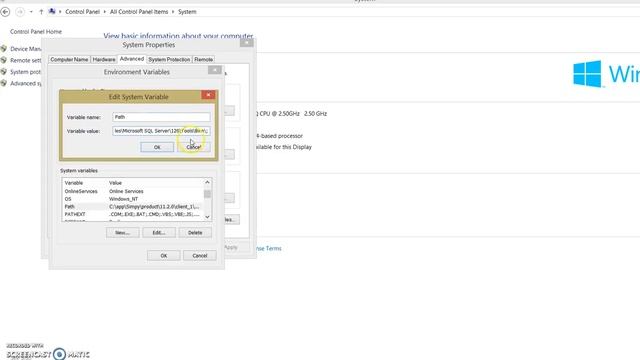Screen dimensions: 640x360
Task: Close the System Properties dialog
Action: [x=246, y=42]
